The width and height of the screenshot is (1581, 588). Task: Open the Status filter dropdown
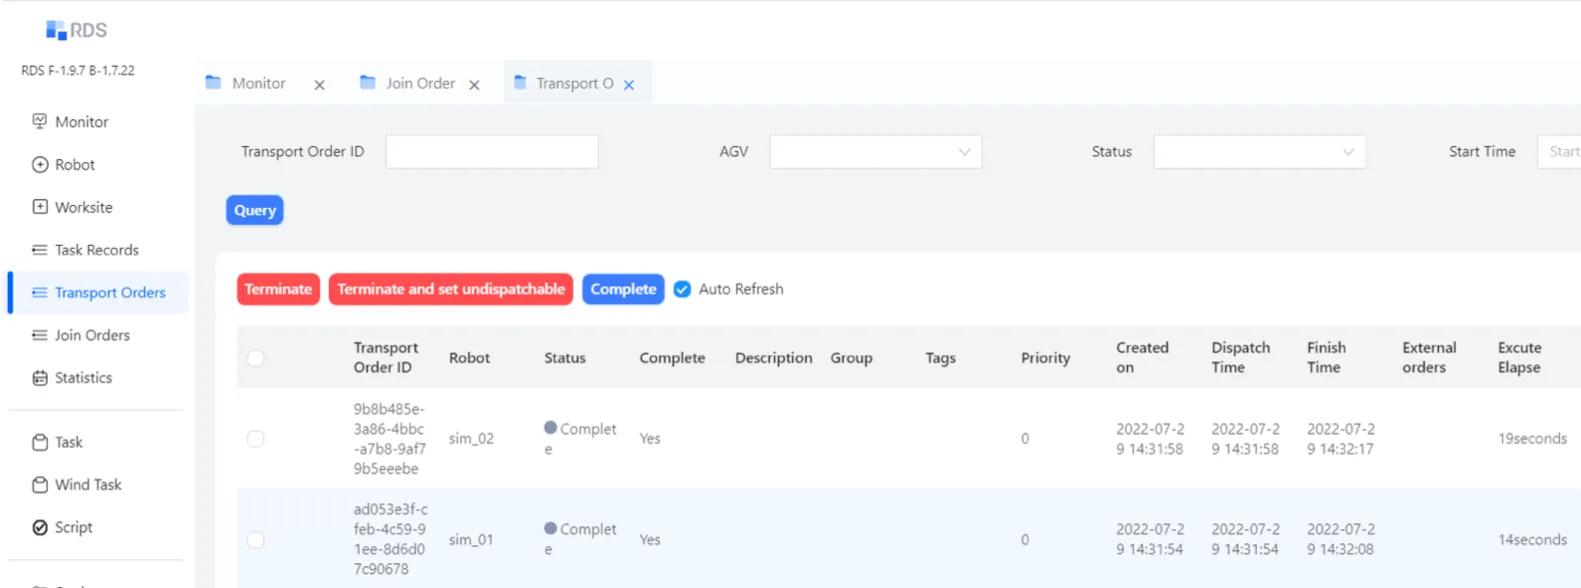(1259, 152)
